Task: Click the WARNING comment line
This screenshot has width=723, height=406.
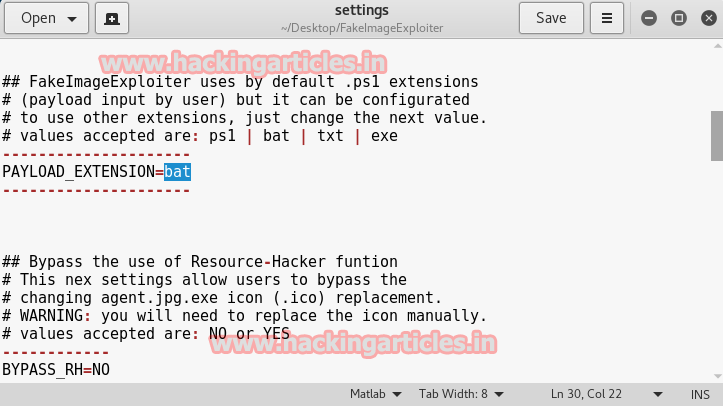Action: click(243, 316)
